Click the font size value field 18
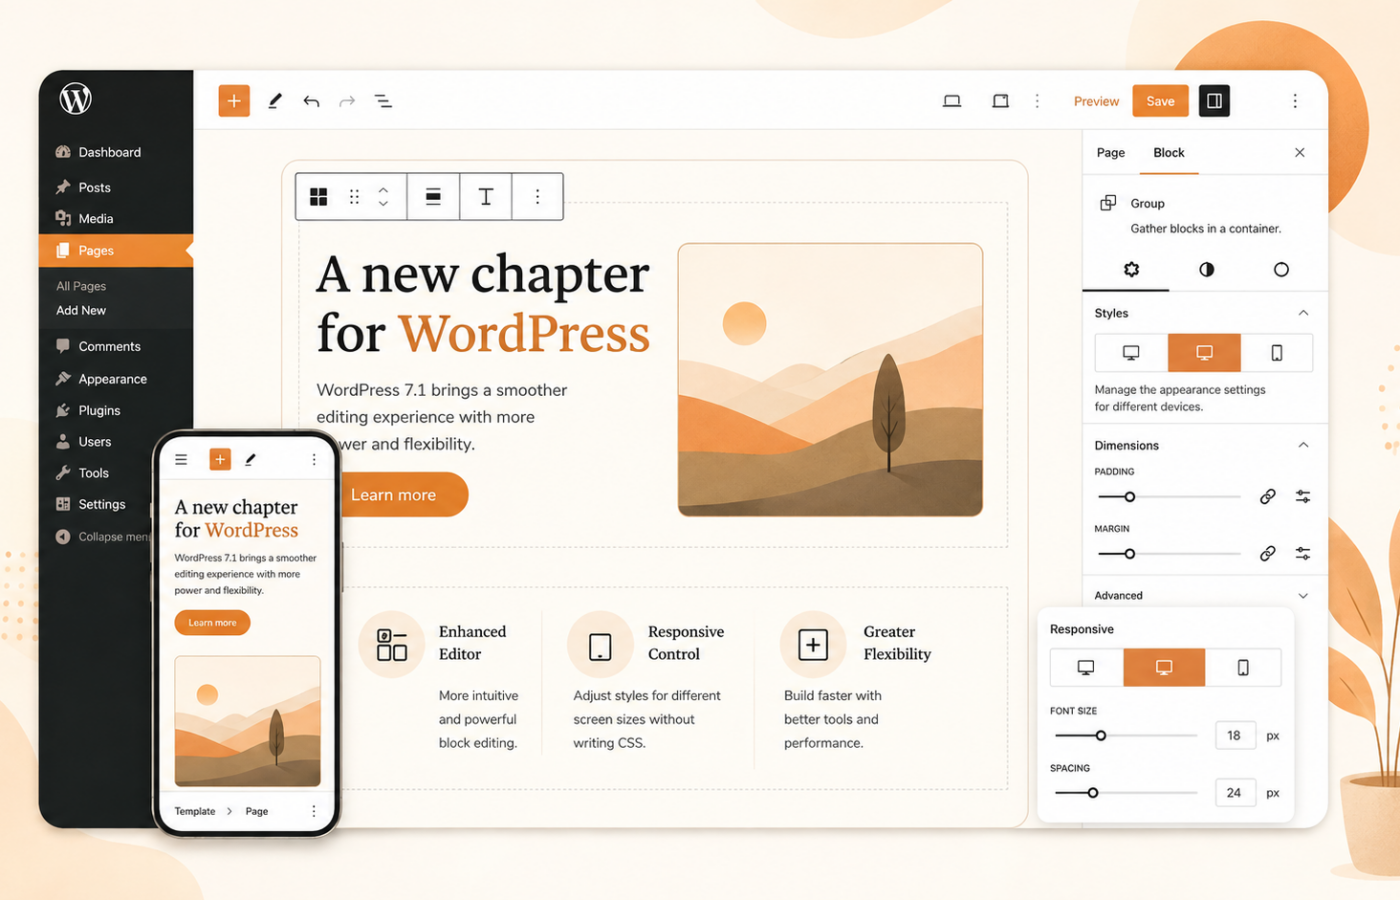Screen dimensions: 1400x900 point(1235,736)
